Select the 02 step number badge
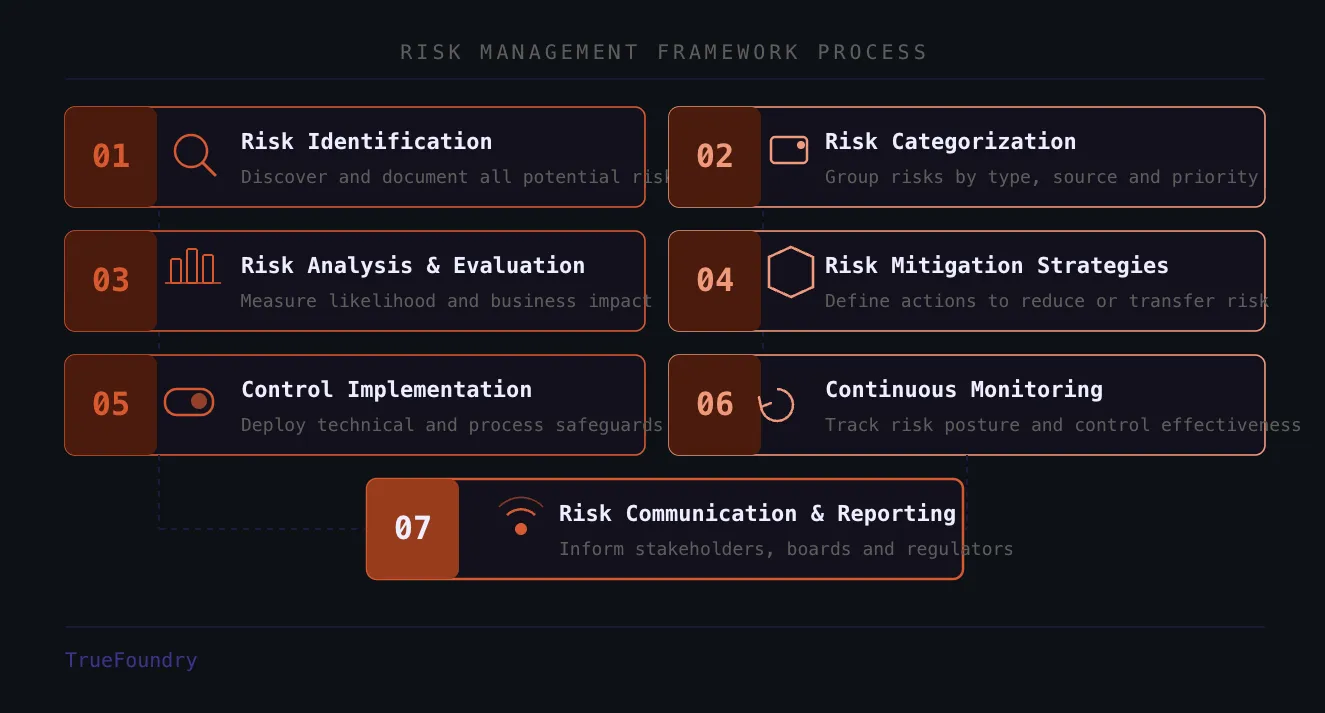Viewport: 1325px width, 713px height. click(x=715, y=157)
